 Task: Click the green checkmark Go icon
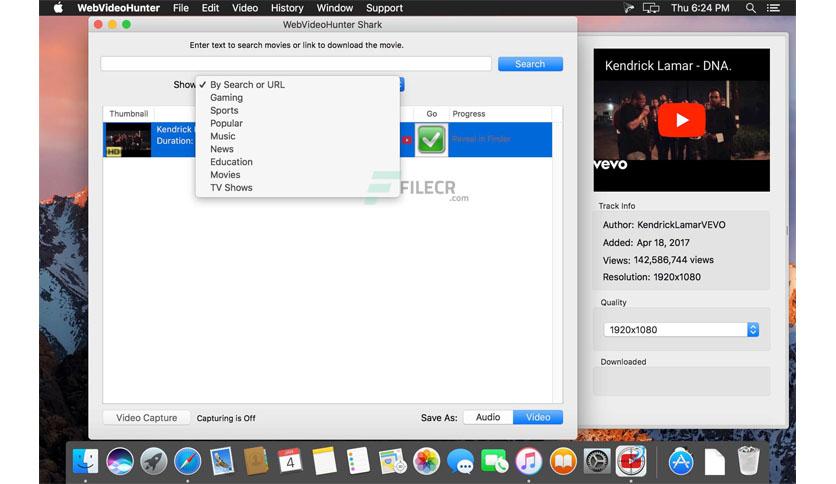point(431,140)
